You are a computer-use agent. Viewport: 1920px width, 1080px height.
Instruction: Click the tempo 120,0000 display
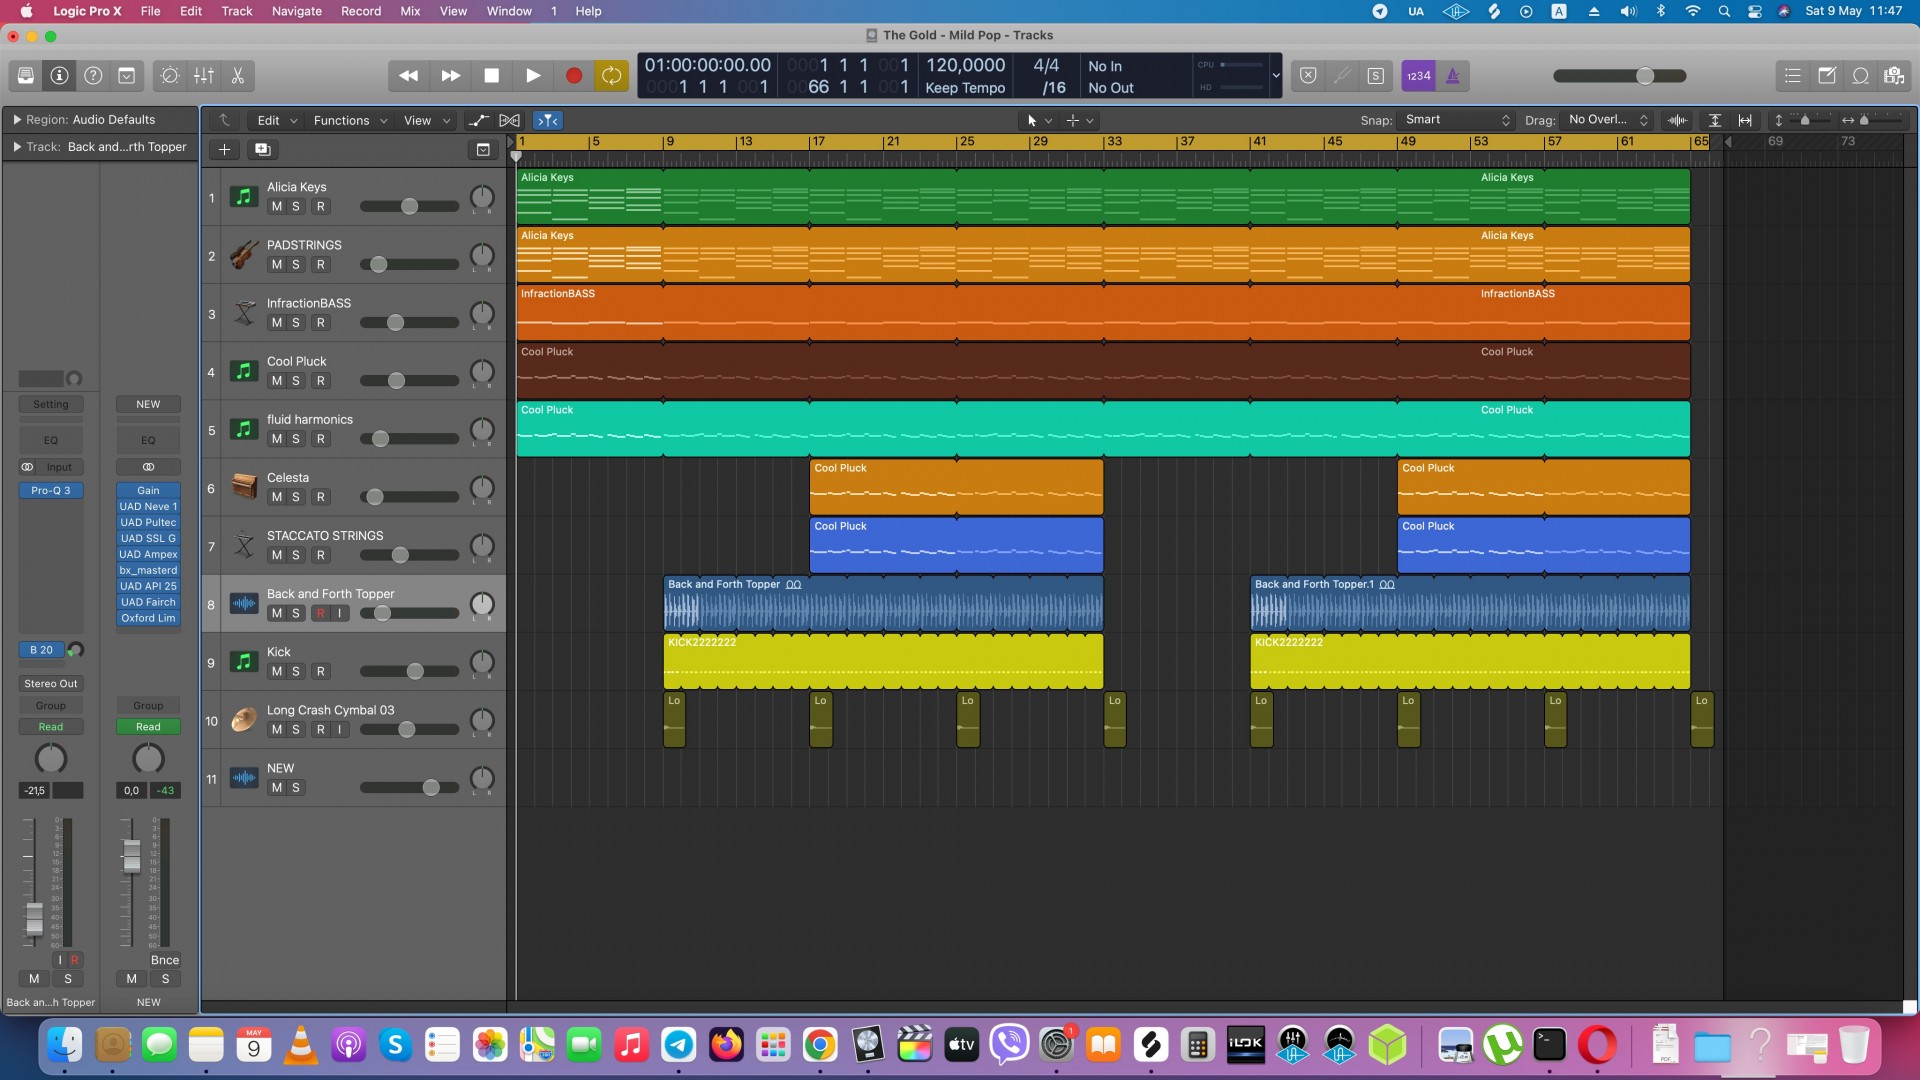pos(965,66)
